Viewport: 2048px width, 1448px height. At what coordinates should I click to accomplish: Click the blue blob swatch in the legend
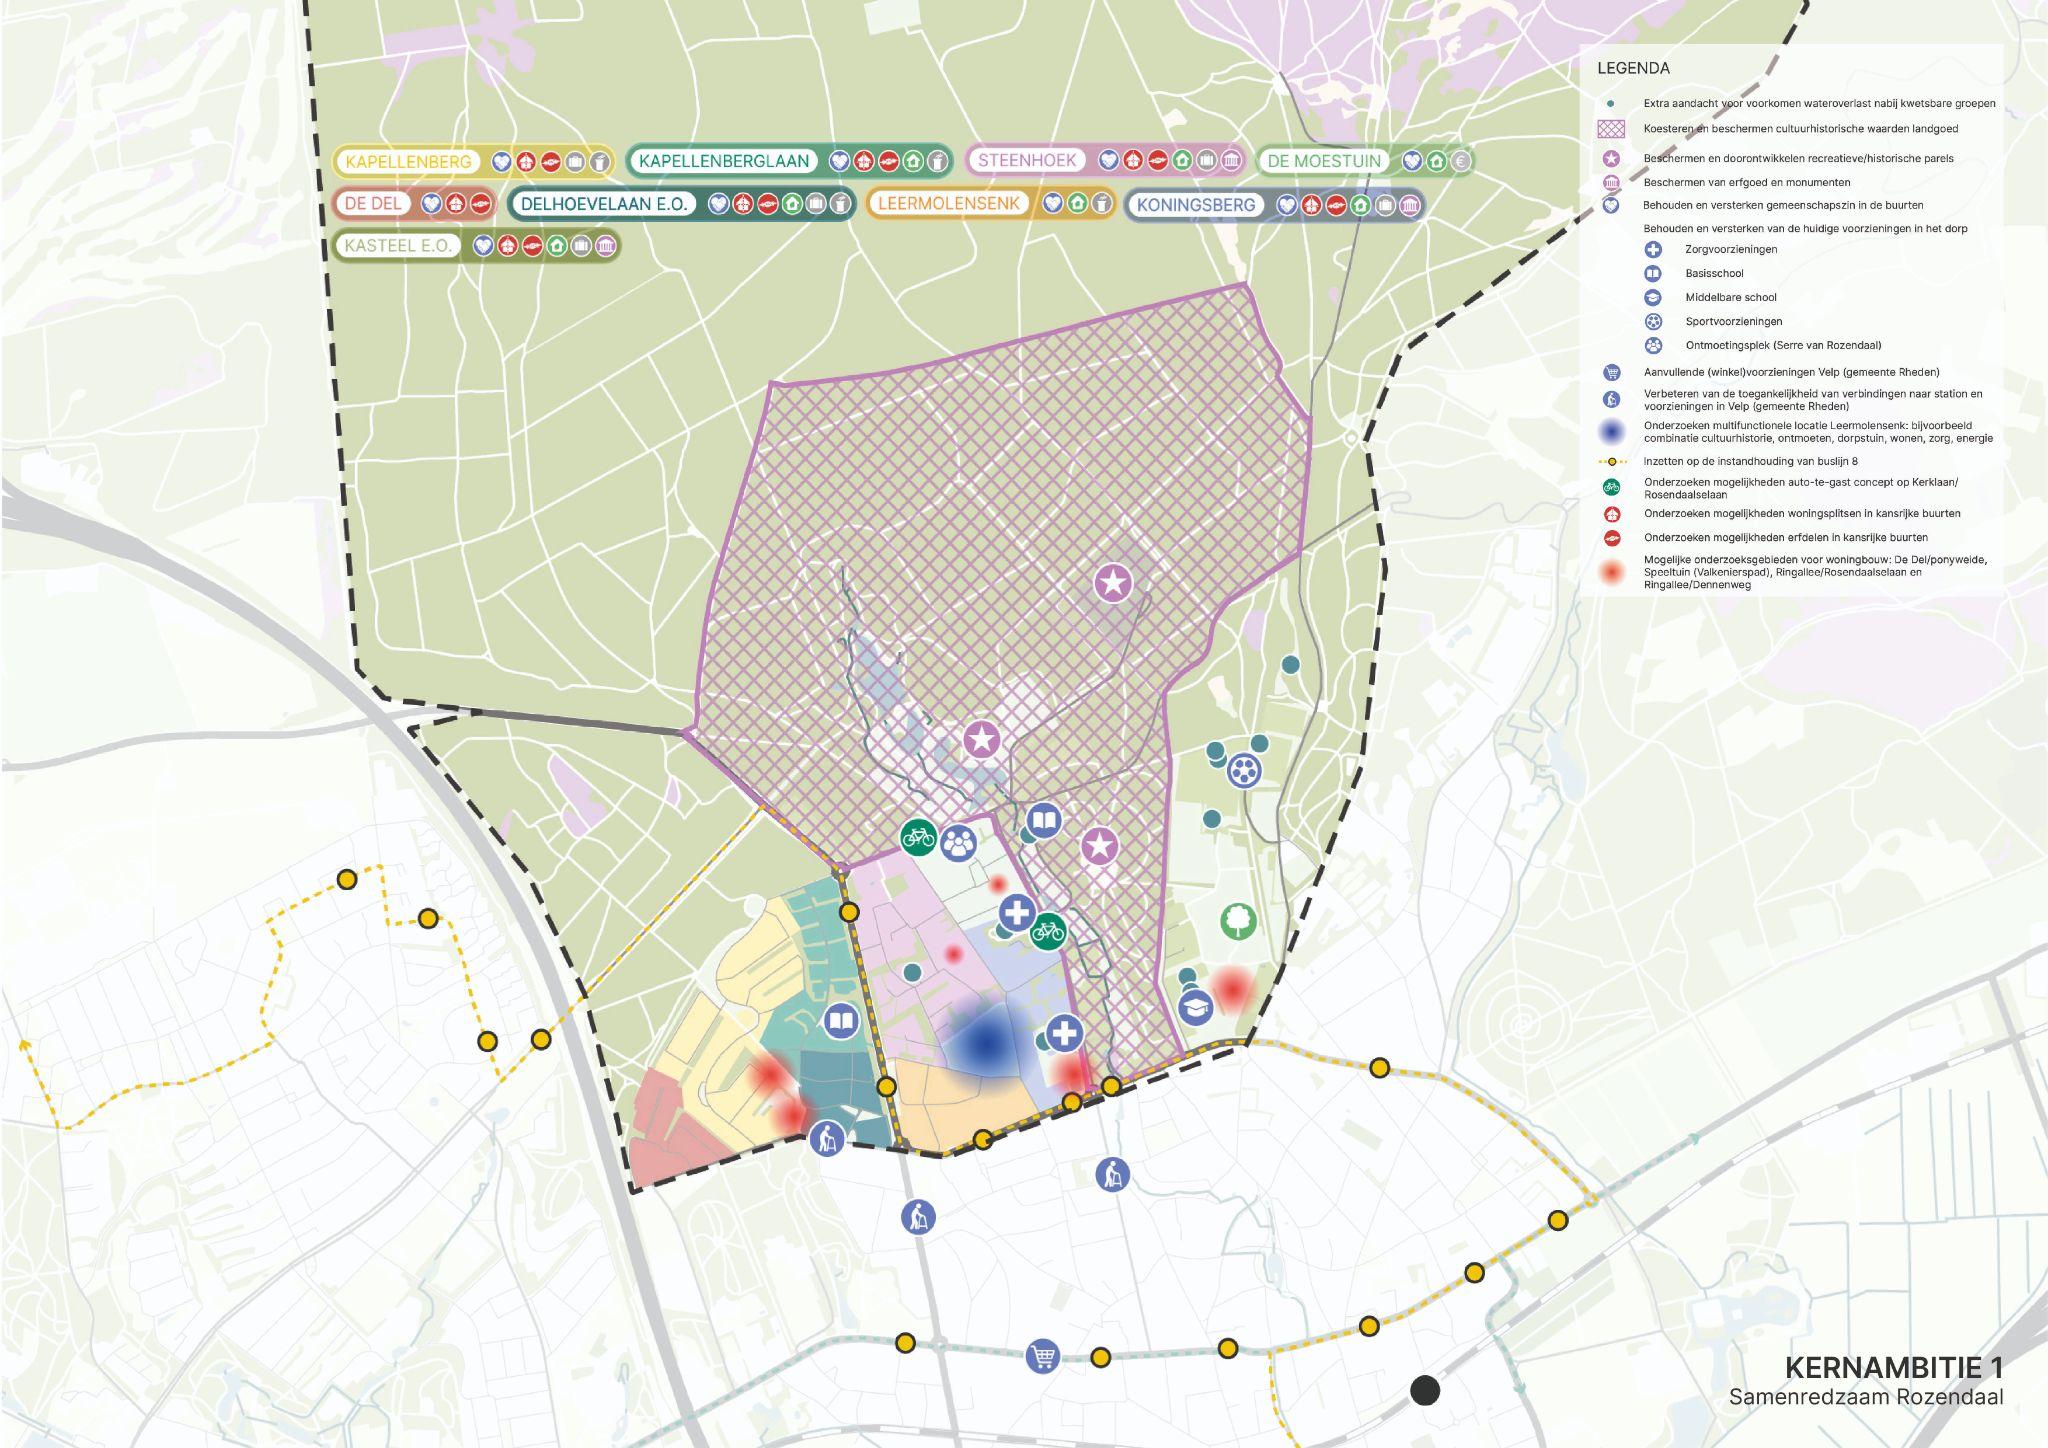tap(1611, 432)
